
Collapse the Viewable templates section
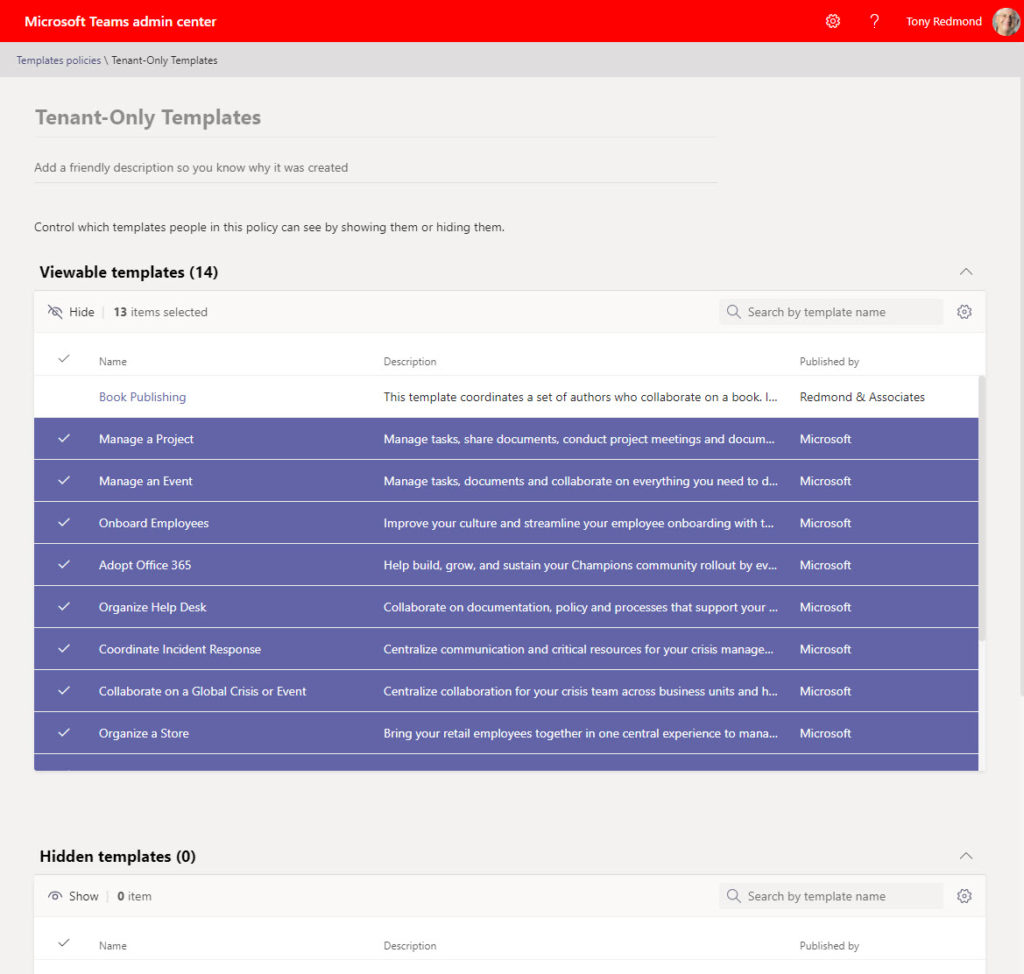(x=966, y=272)
